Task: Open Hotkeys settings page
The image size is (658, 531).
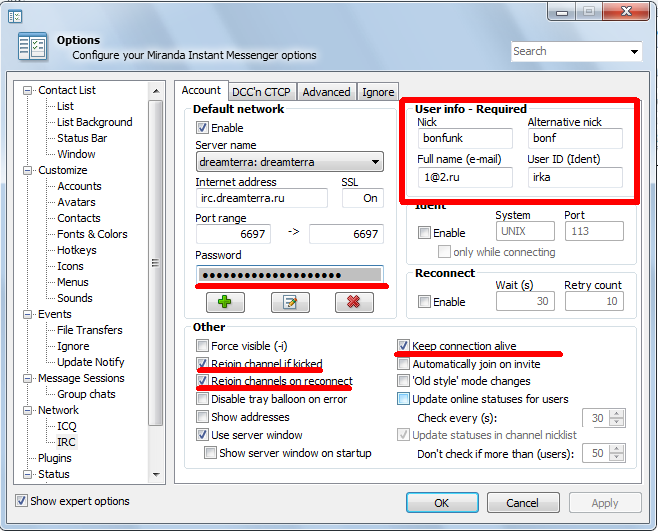Action: (x=77, y=250)
